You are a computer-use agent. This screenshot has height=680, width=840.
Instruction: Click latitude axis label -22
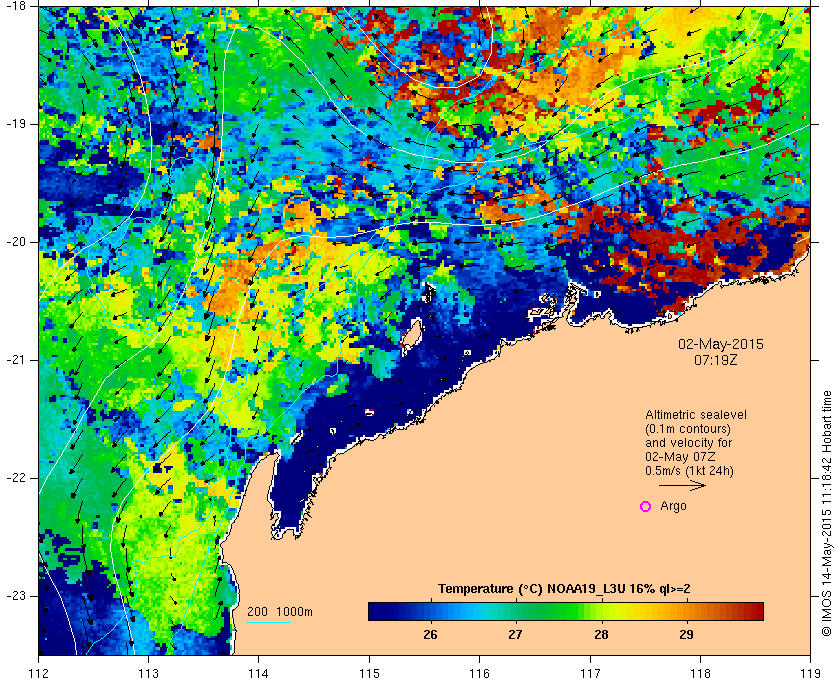point(14,477)
